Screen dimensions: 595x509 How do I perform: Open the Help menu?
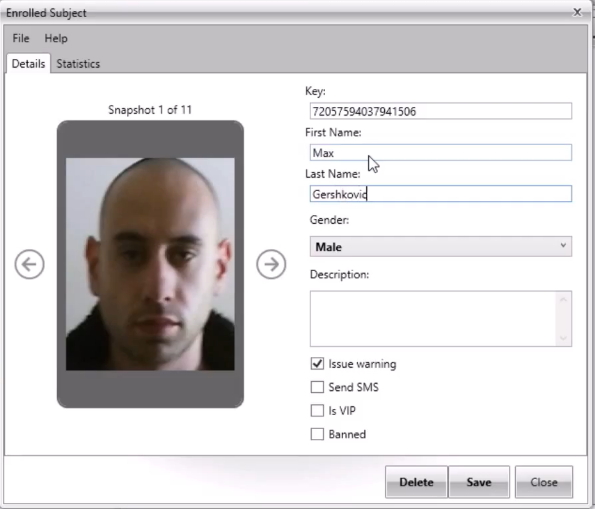tap(56, 38)
